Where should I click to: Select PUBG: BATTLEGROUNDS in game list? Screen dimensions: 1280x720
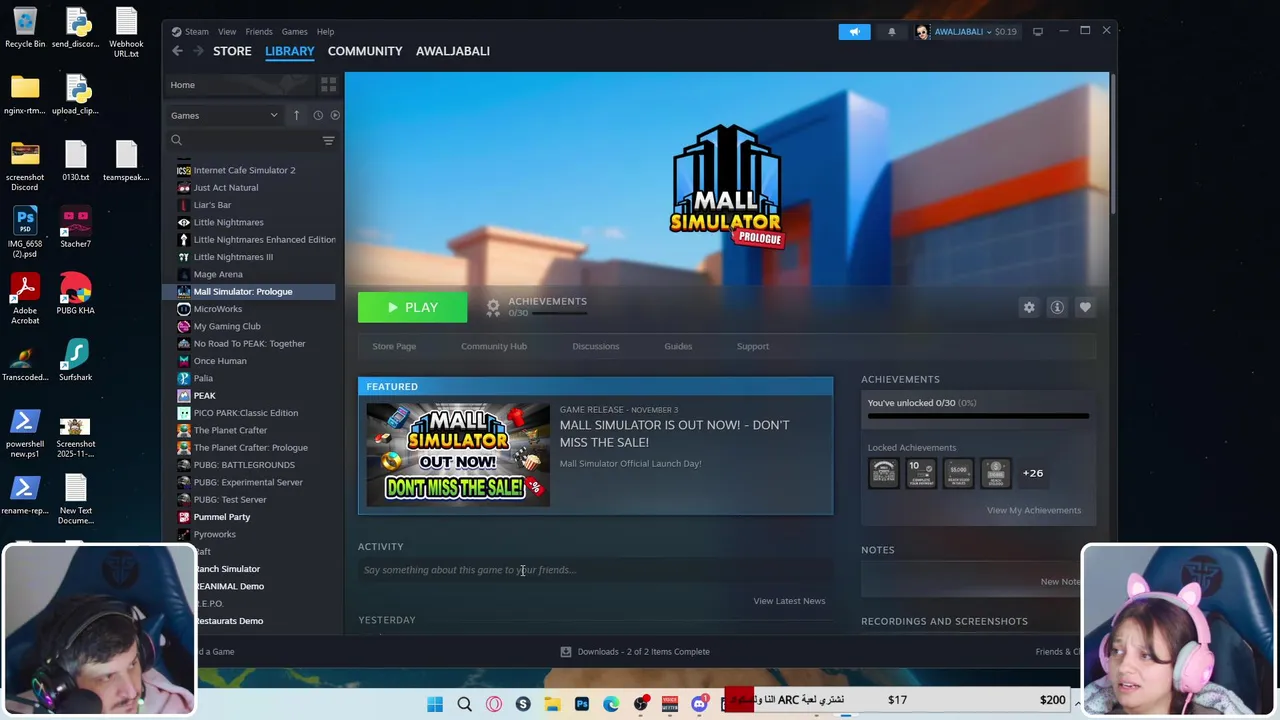244,465
